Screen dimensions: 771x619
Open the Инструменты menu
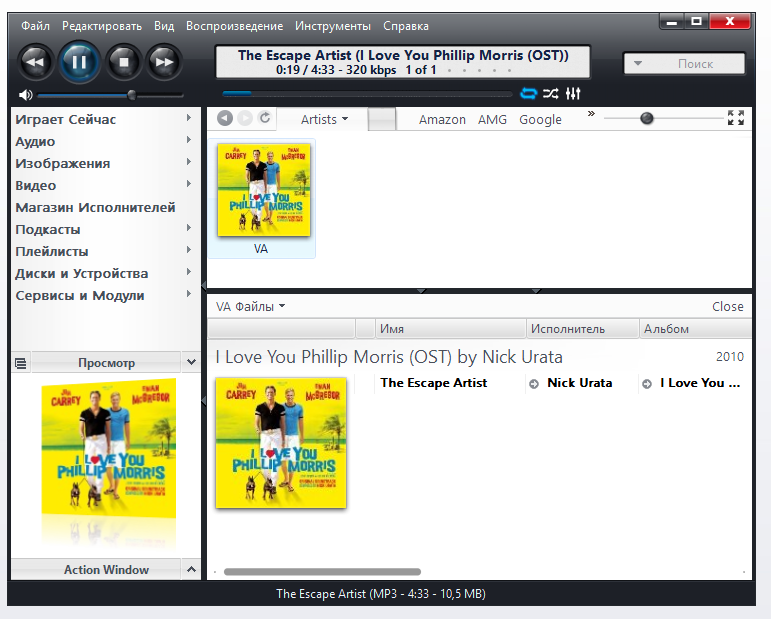click(333, 26)
